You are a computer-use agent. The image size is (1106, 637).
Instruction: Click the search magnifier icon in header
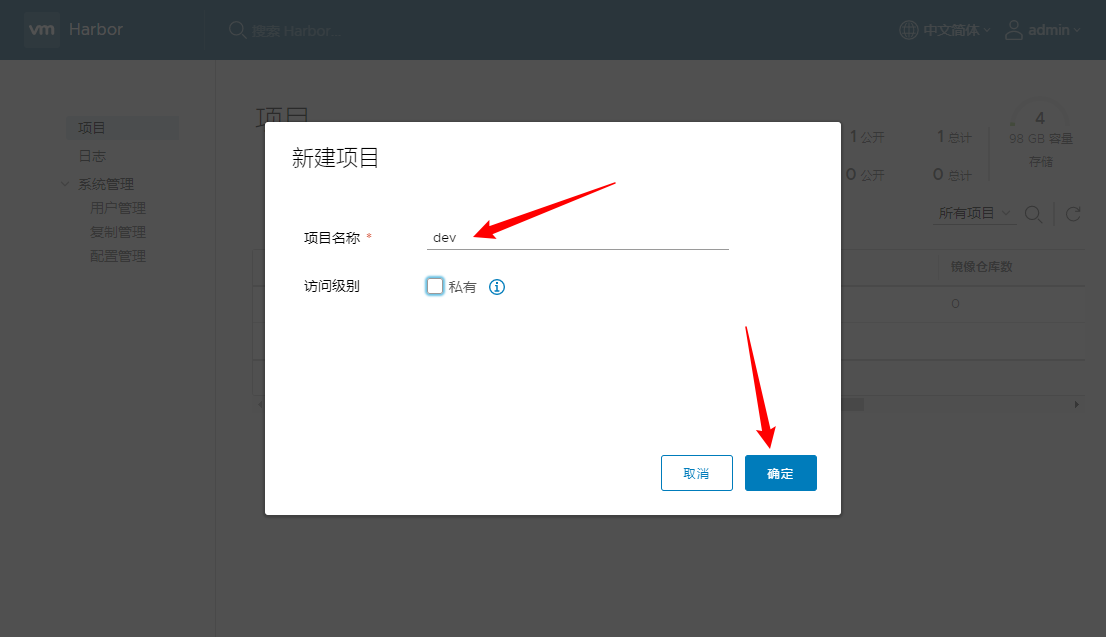(x=237, y=30)
